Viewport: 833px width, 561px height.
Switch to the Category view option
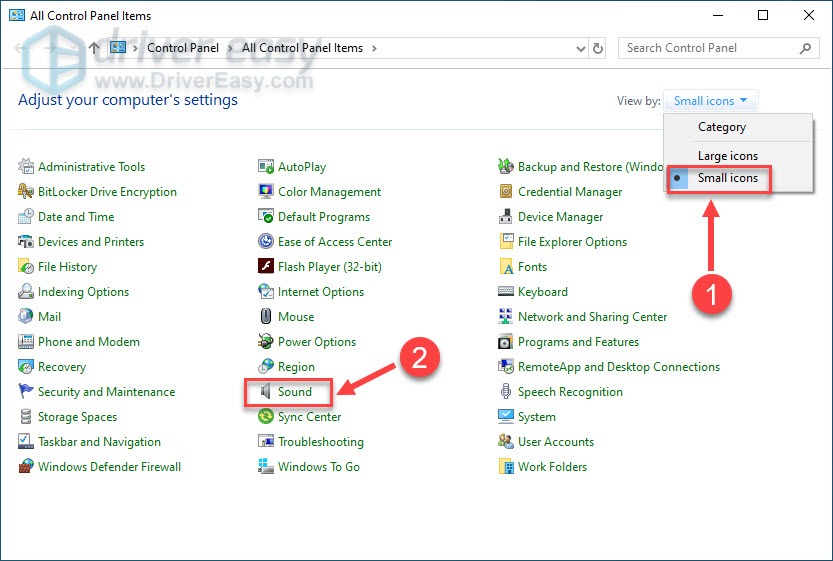(x=721, y=127)
